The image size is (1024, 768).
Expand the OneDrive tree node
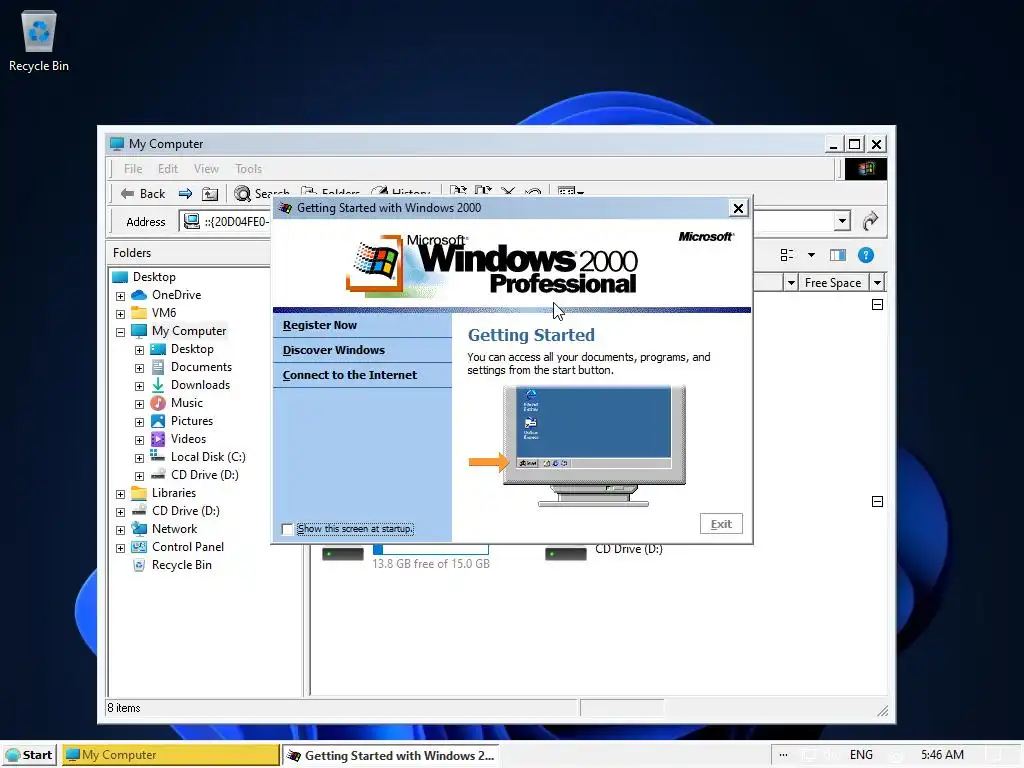tap(120, 296)
